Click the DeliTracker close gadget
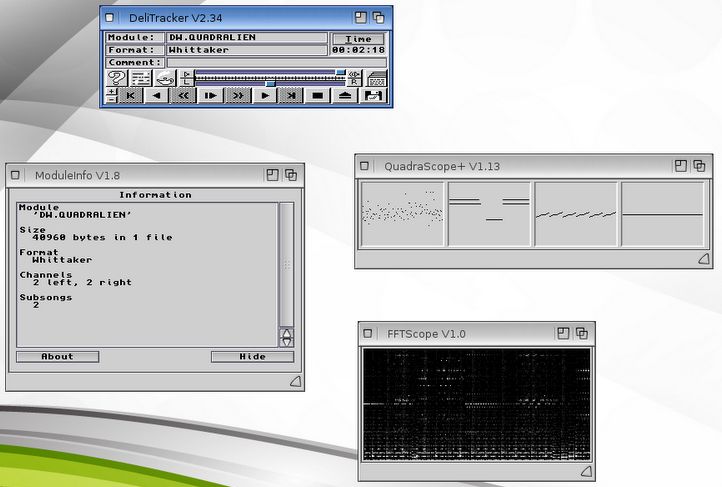This screenshot has height=487, width=722. pos(109,18)
